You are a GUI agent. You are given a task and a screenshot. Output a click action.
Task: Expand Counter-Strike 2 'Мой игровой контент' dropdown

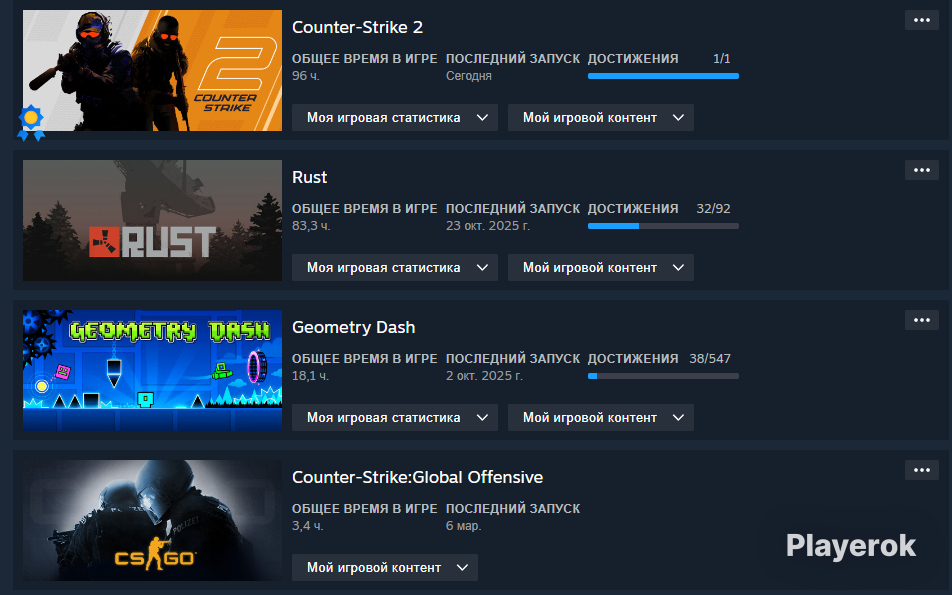tap(600, 117)
